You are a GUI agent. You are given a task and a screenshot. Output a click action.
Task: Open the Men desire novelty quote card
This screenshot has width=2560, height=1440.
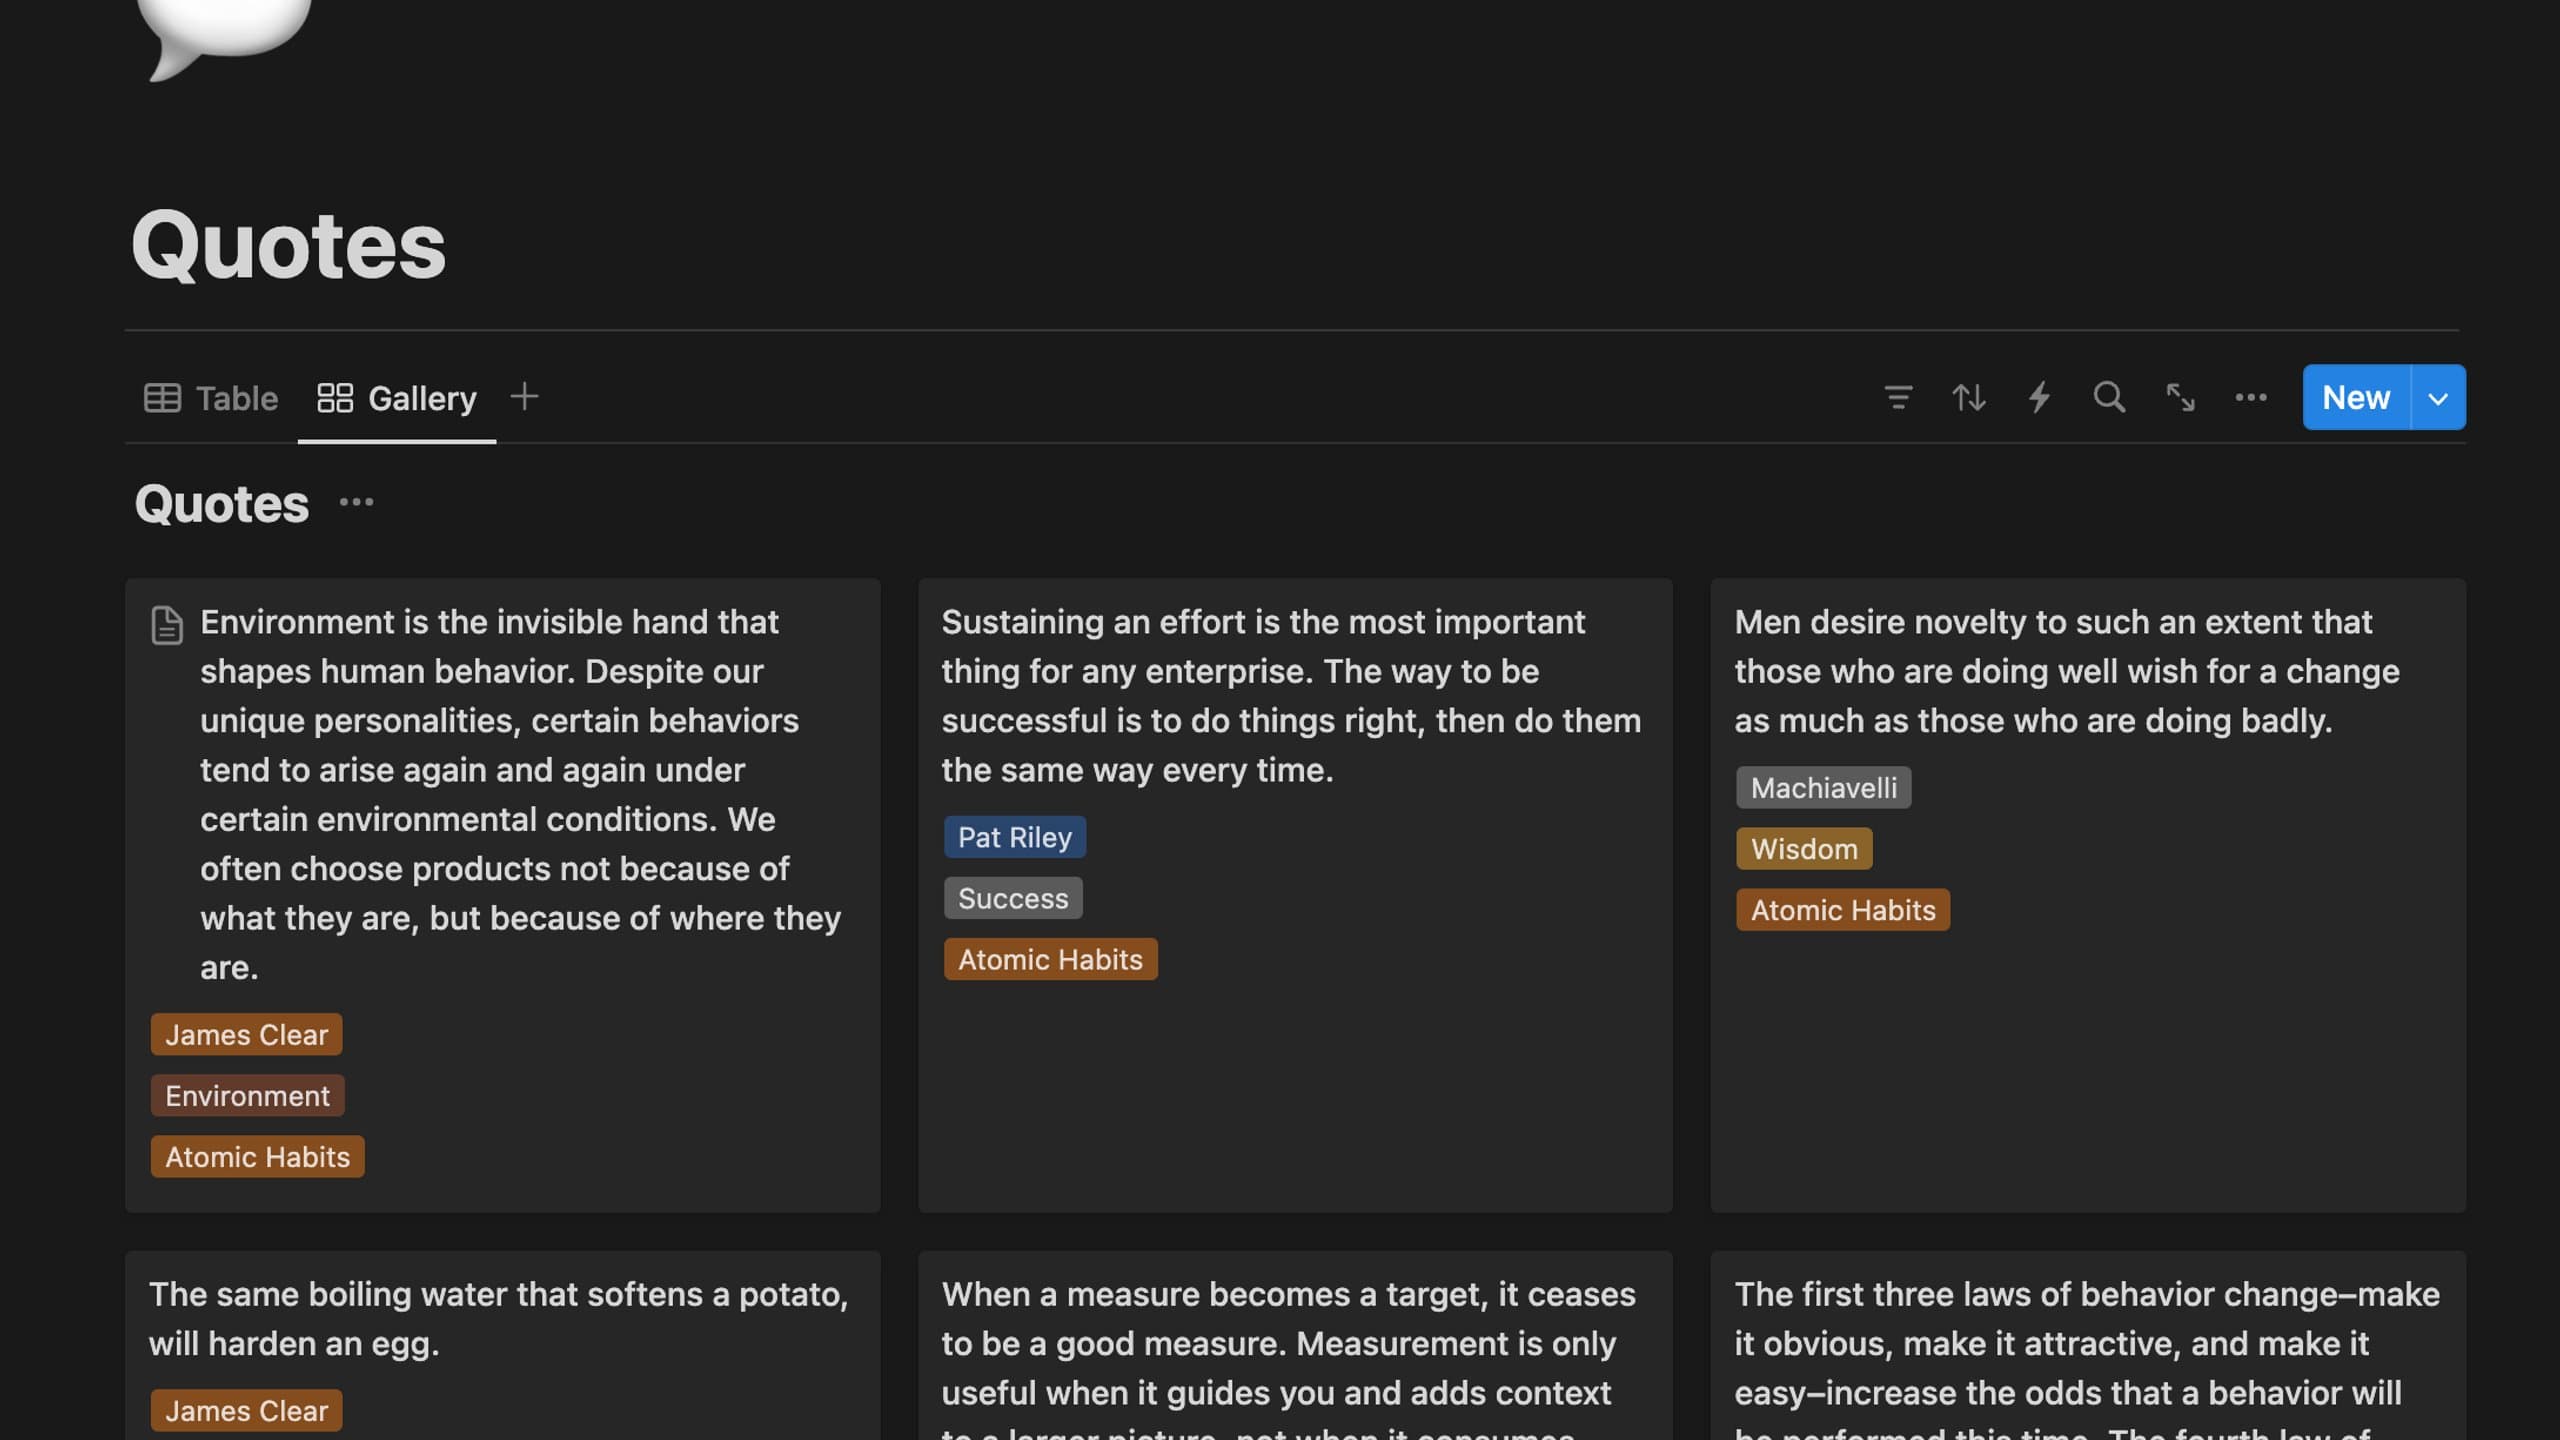coord(2088,895)
